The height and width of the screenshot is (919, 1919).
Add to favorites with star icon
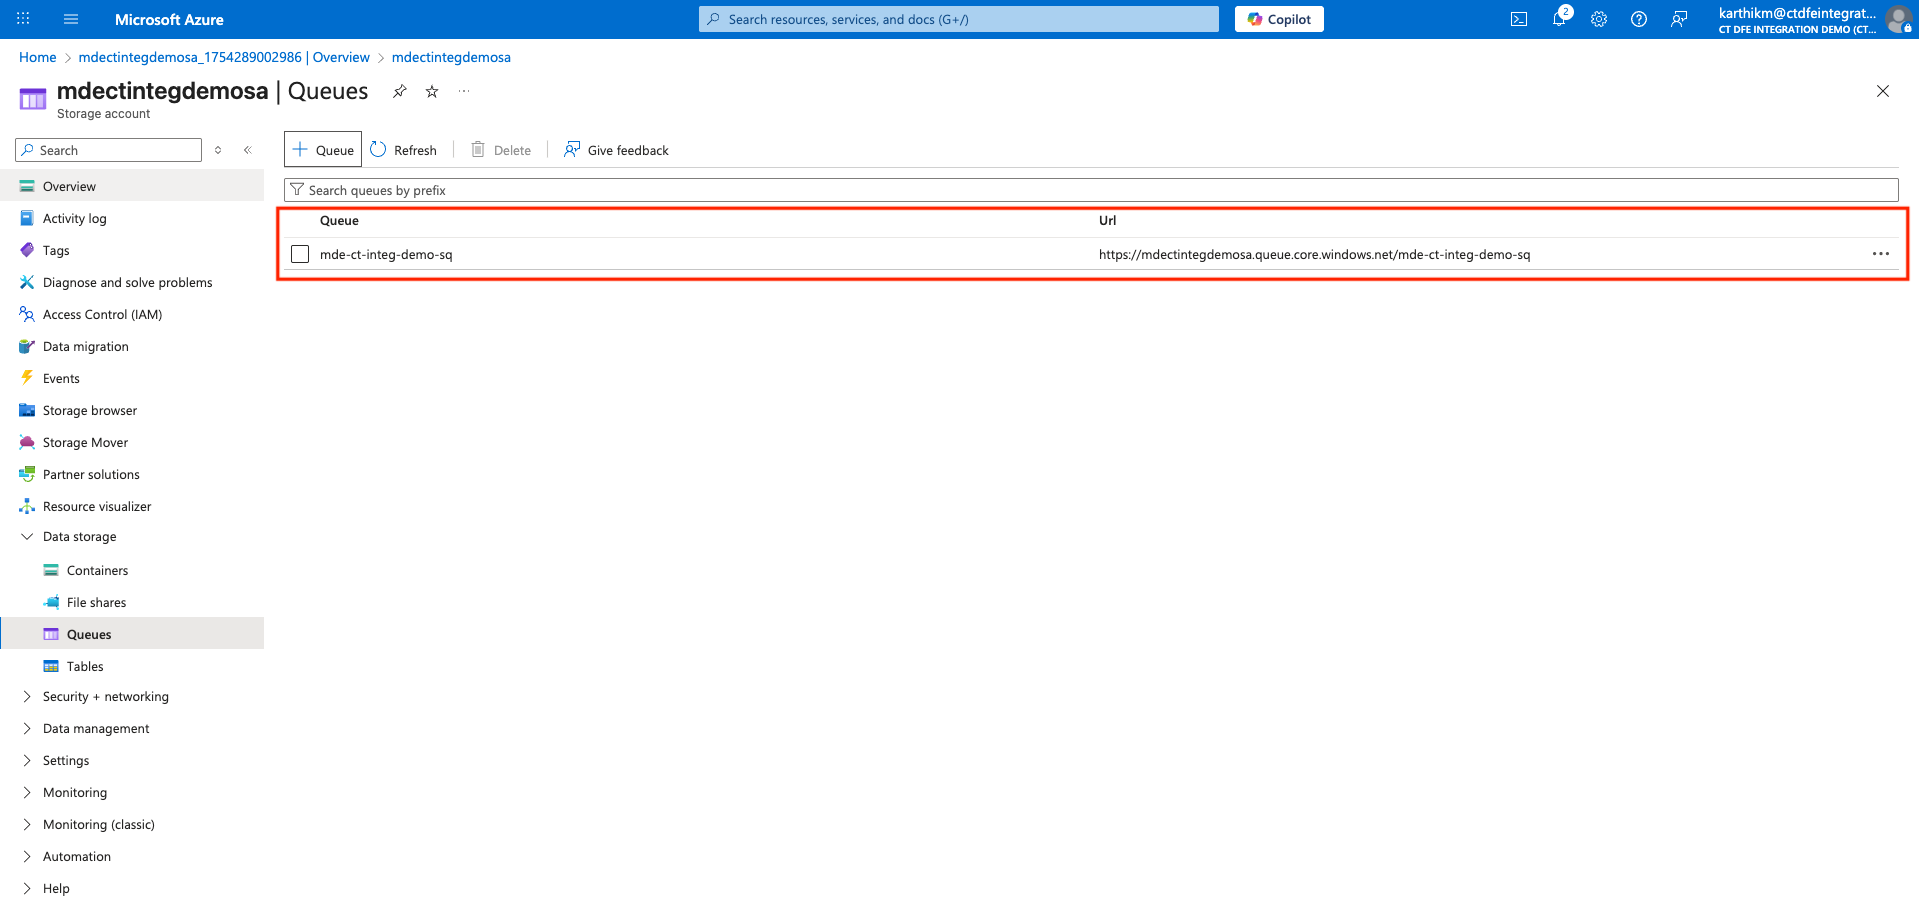click(432, 91)
